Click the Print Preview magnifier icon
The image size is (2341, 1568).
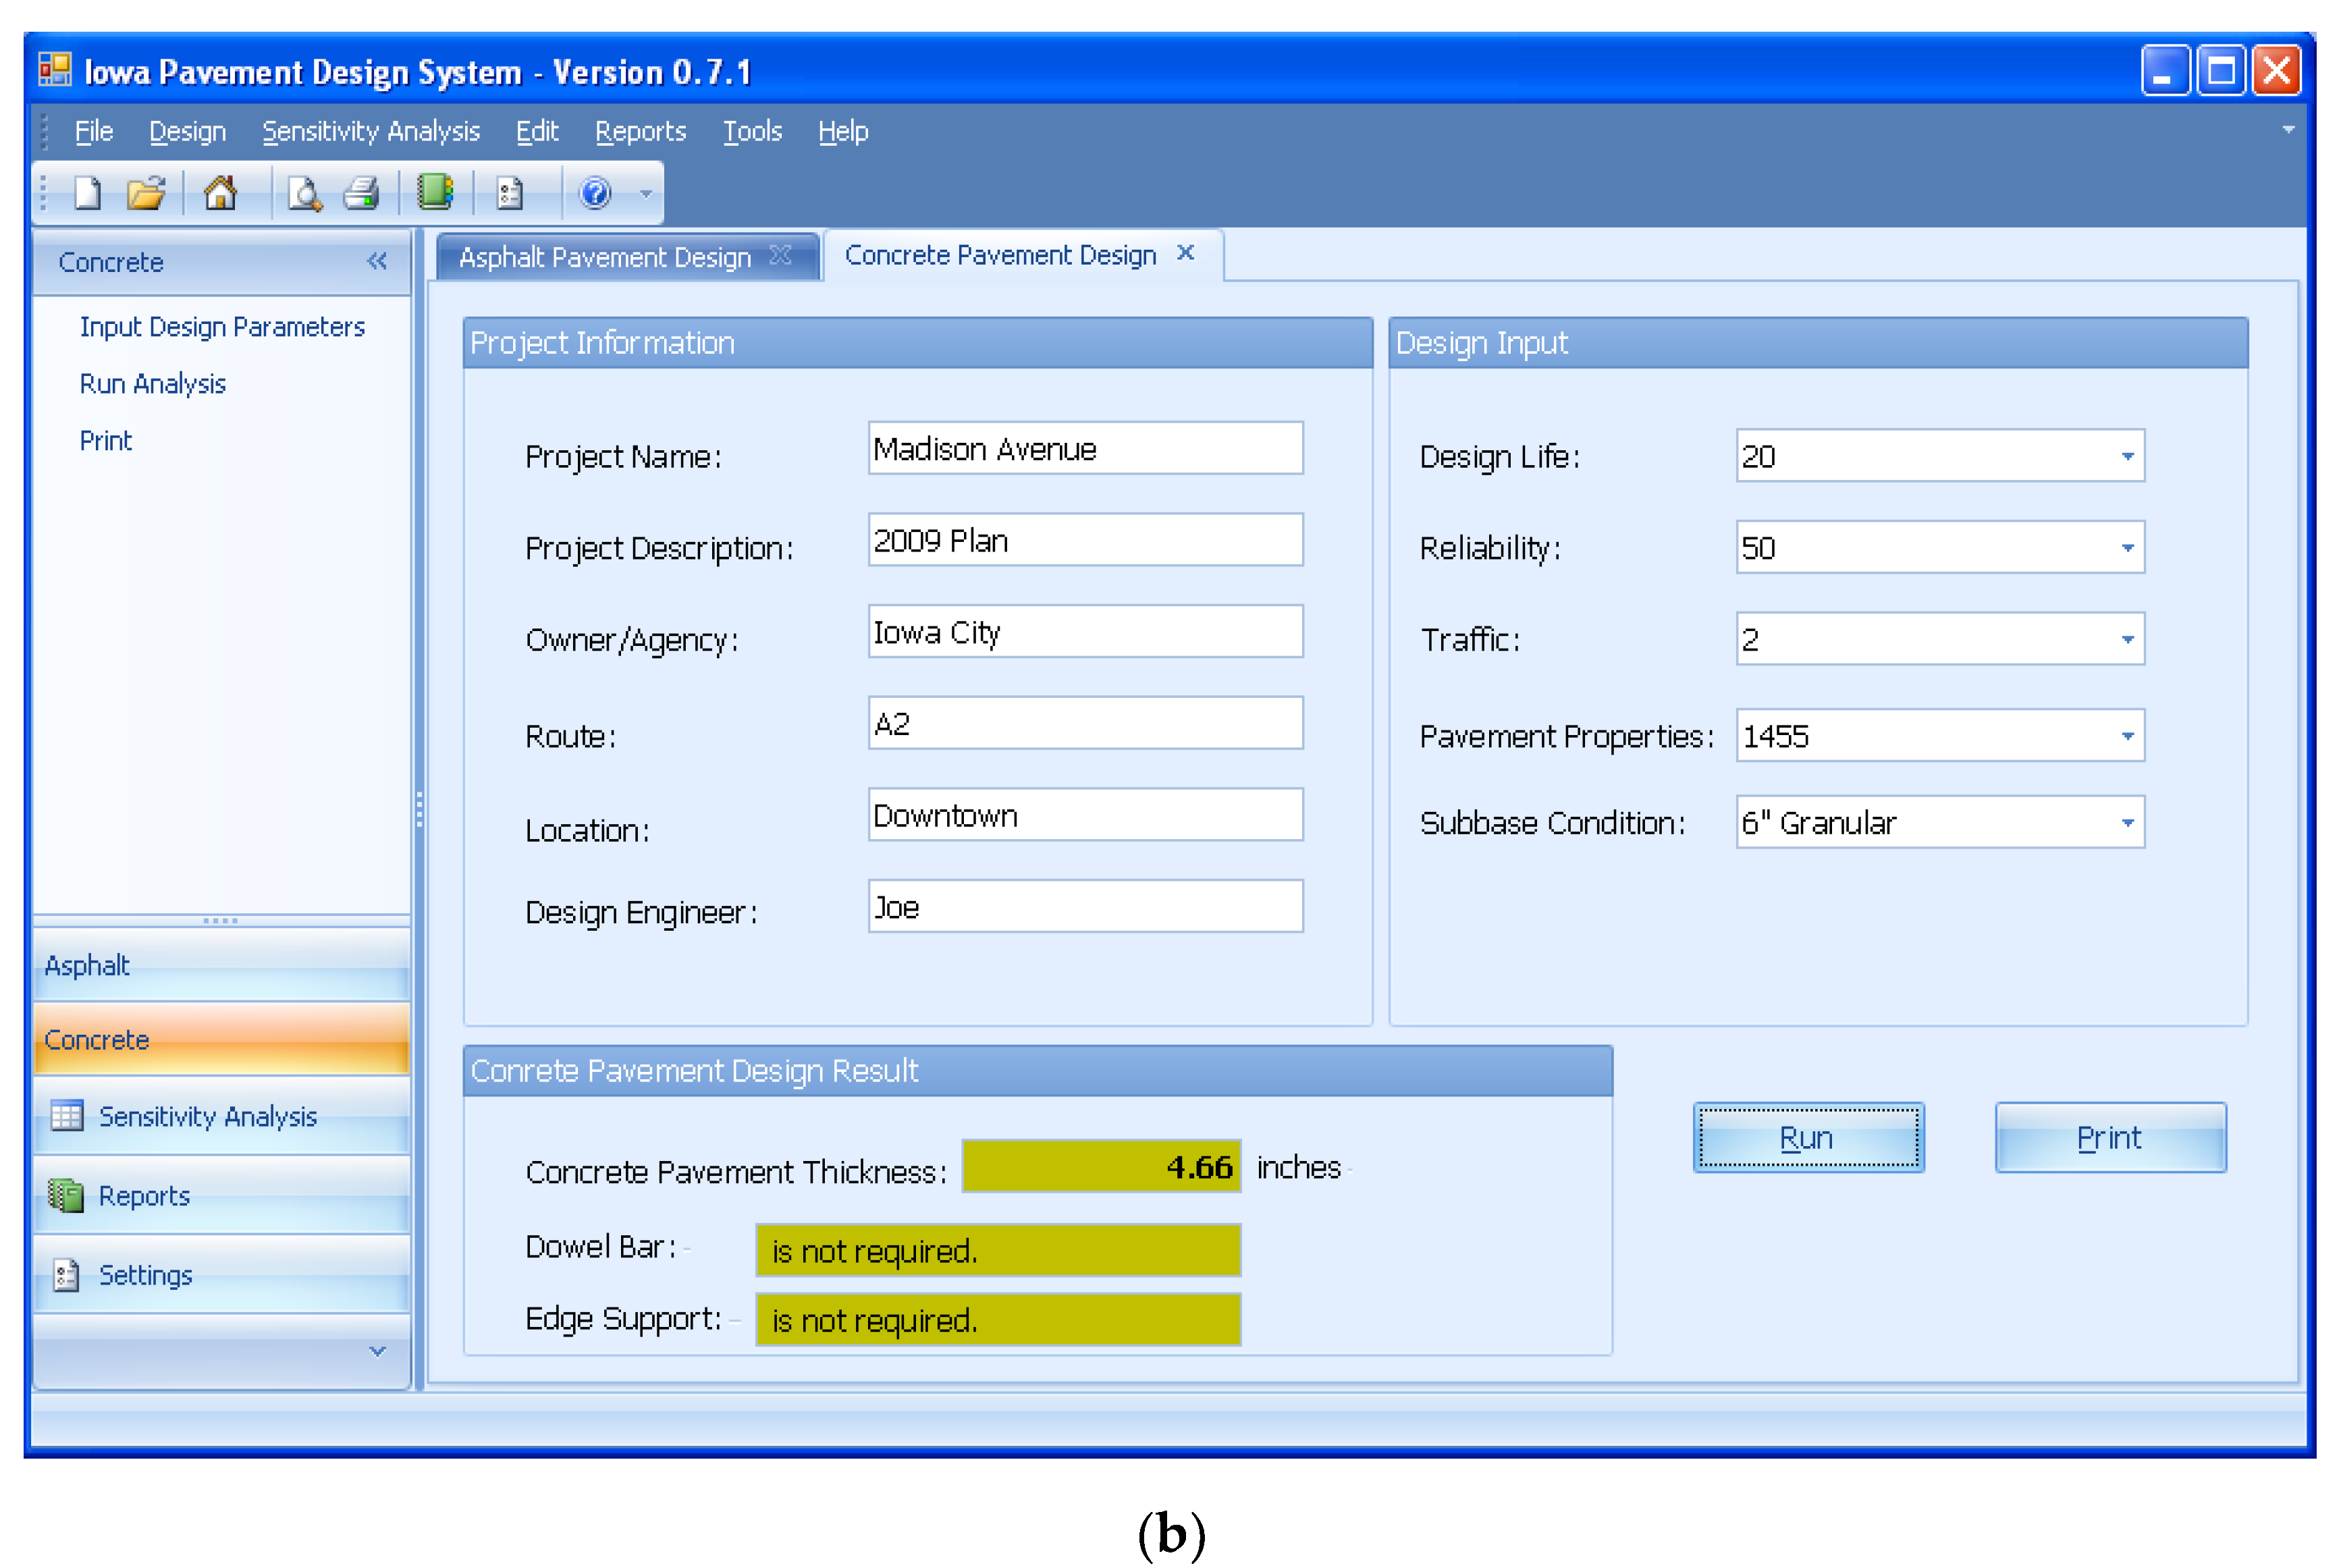[304, 193]
